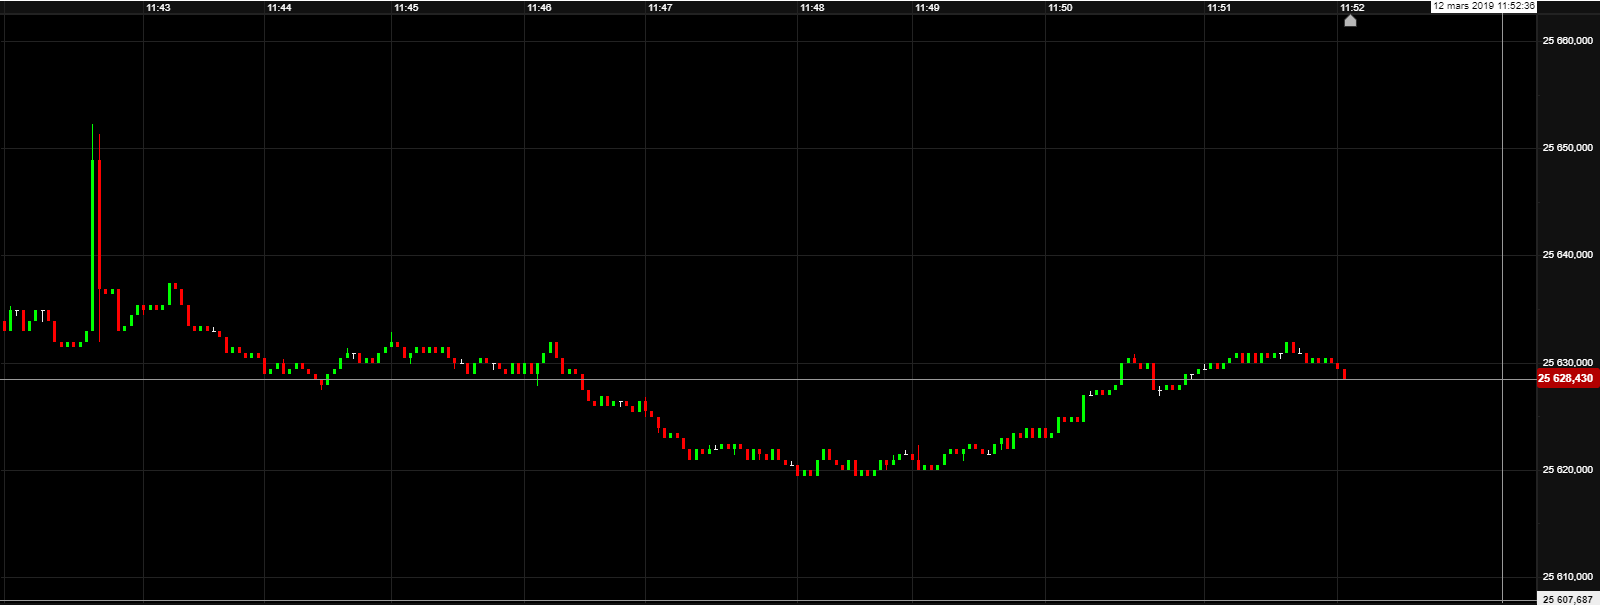Click the 11:46 time axis label
This screenshot has width=1600, height=605.
[539, 7]
